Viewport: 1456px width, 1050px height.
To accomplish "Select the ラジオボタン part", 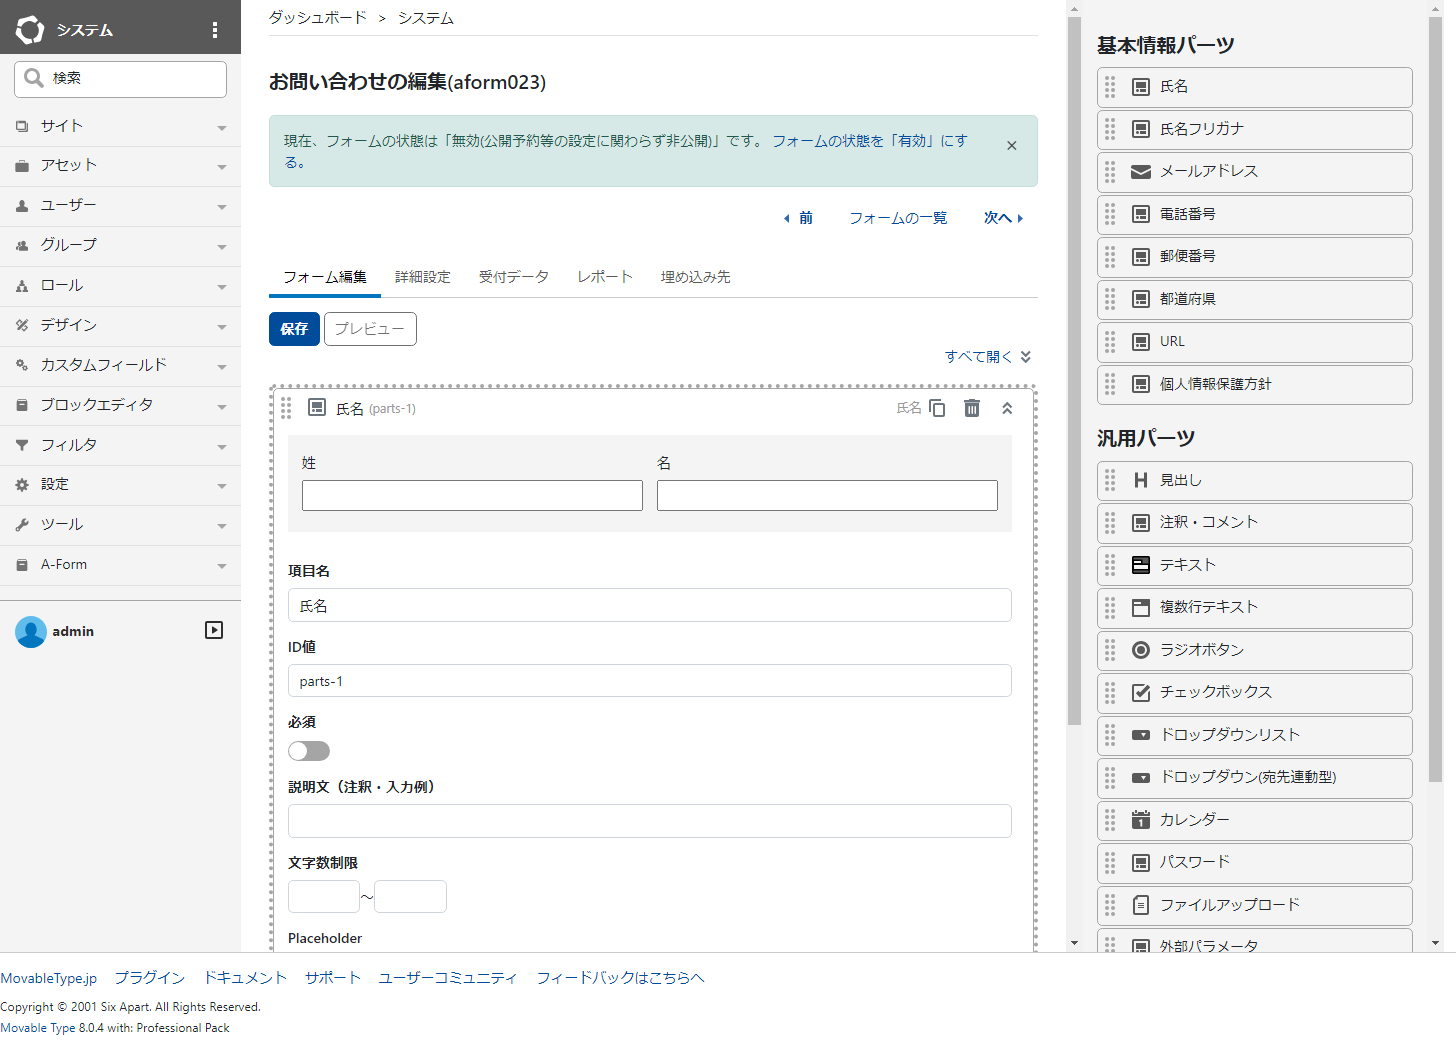I will tap(1255, 650).
